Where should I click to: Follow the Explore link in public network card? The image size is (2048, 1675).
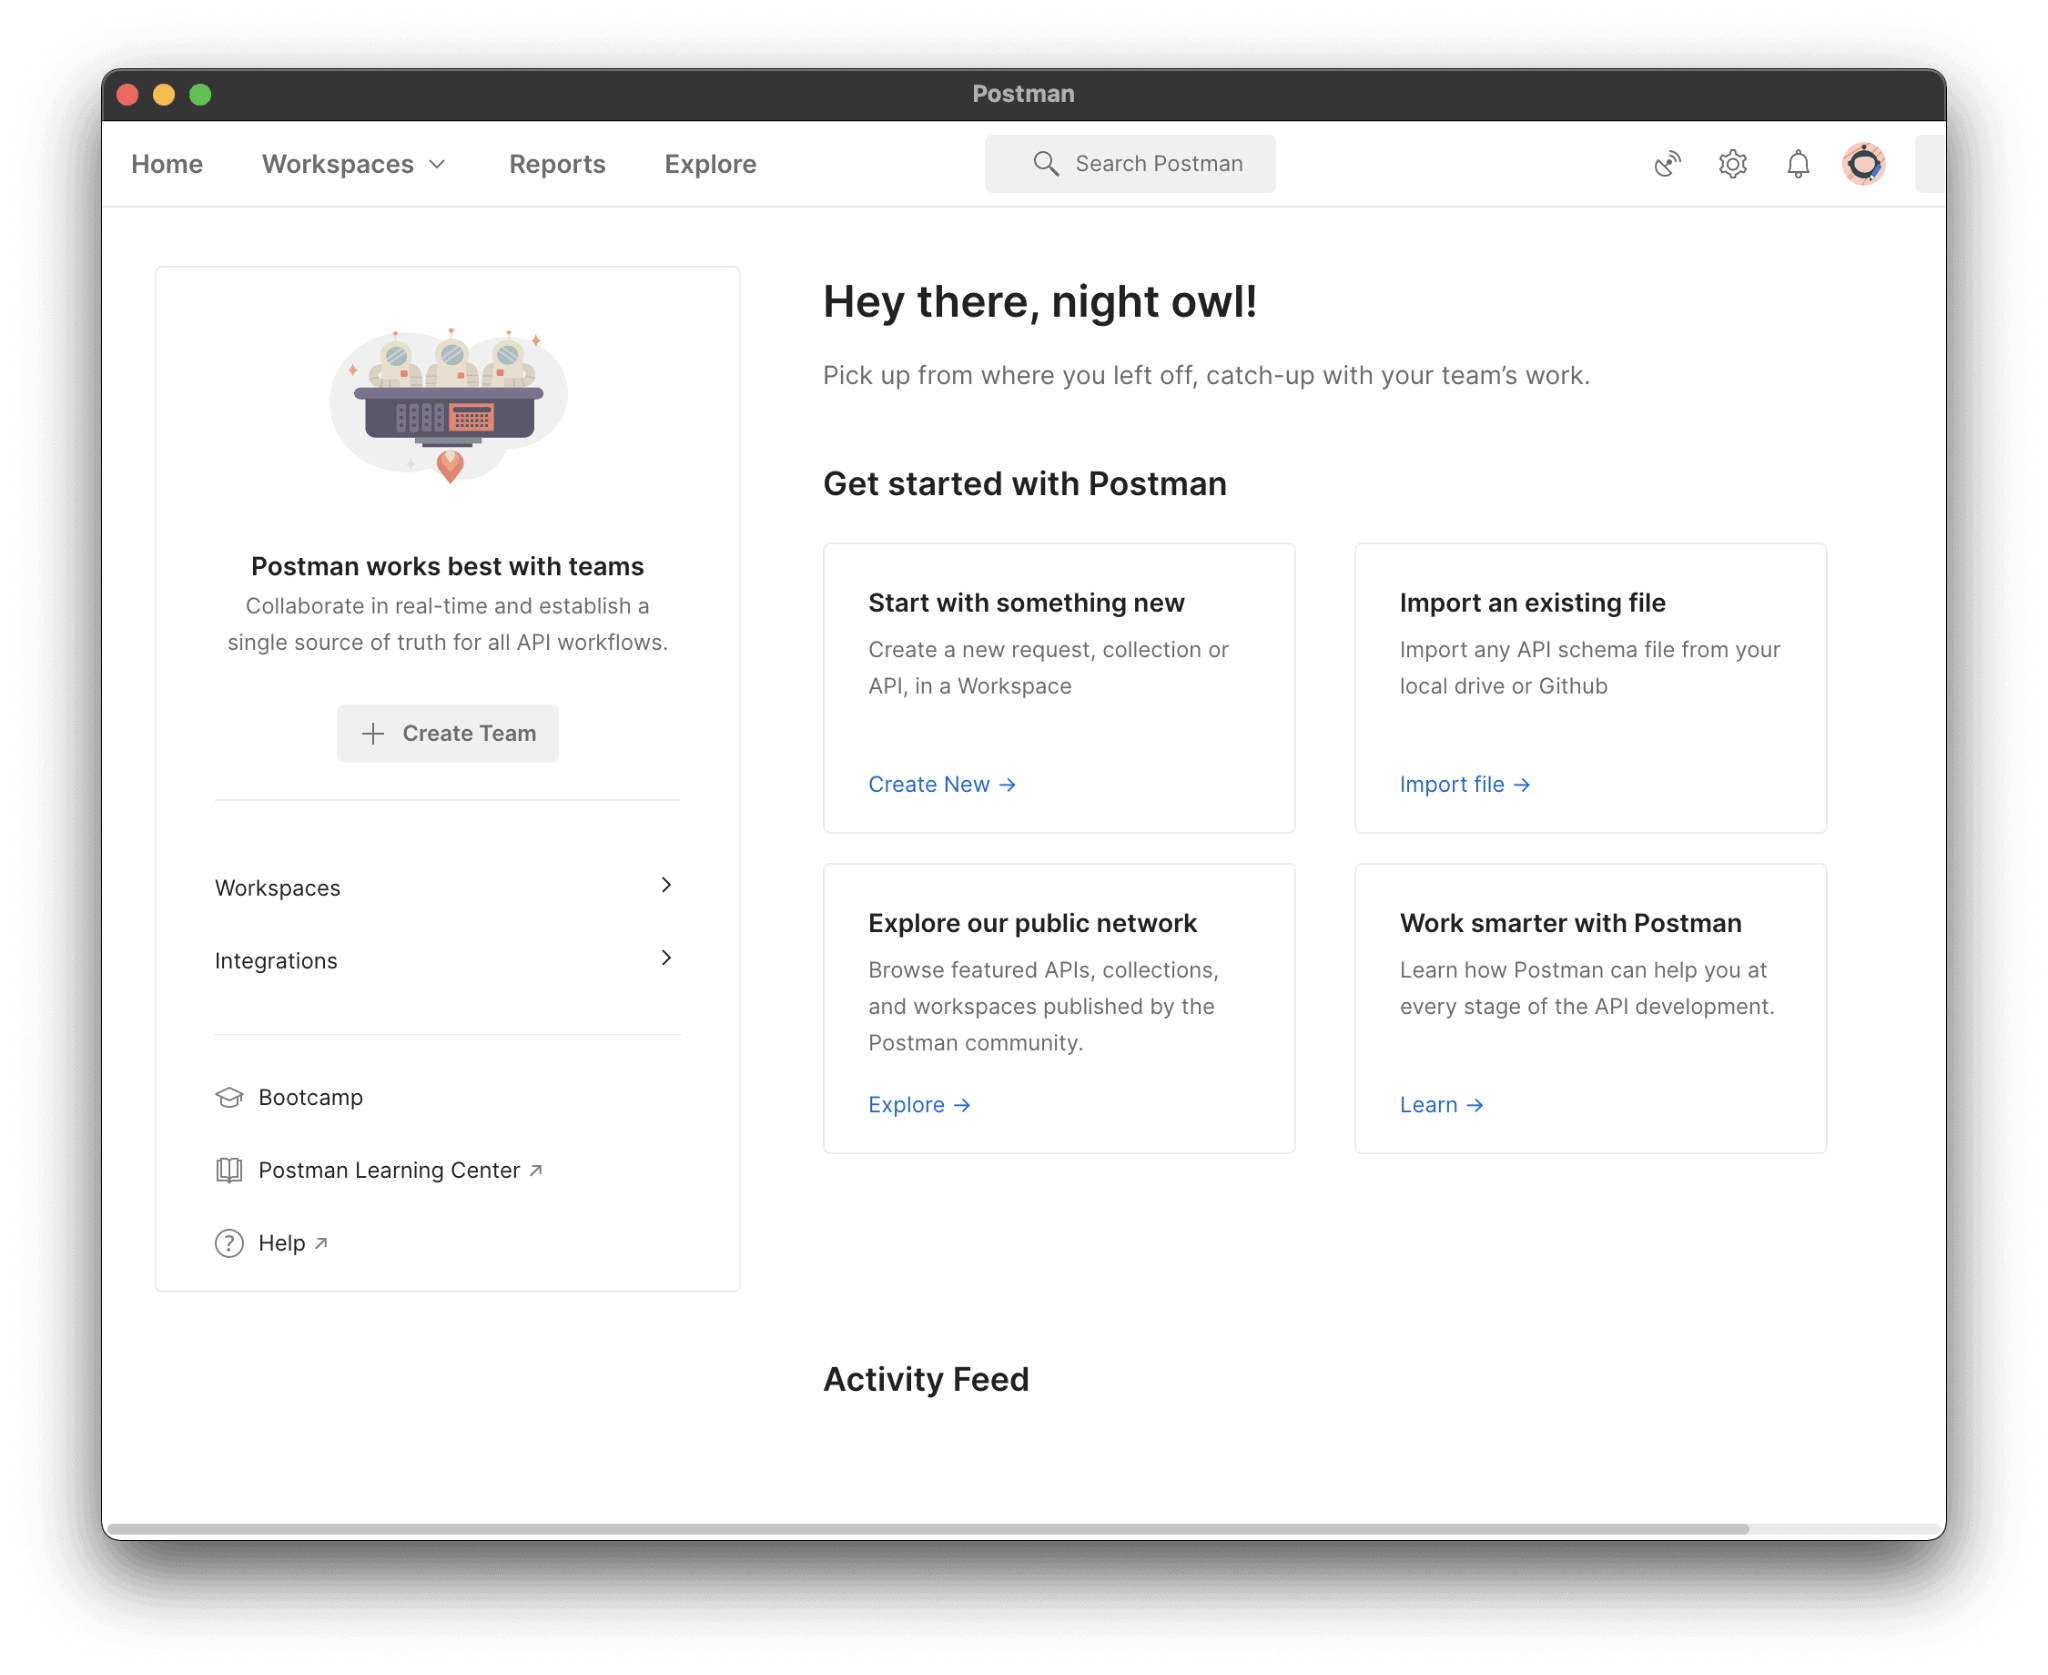click(x=920, y=1105)
